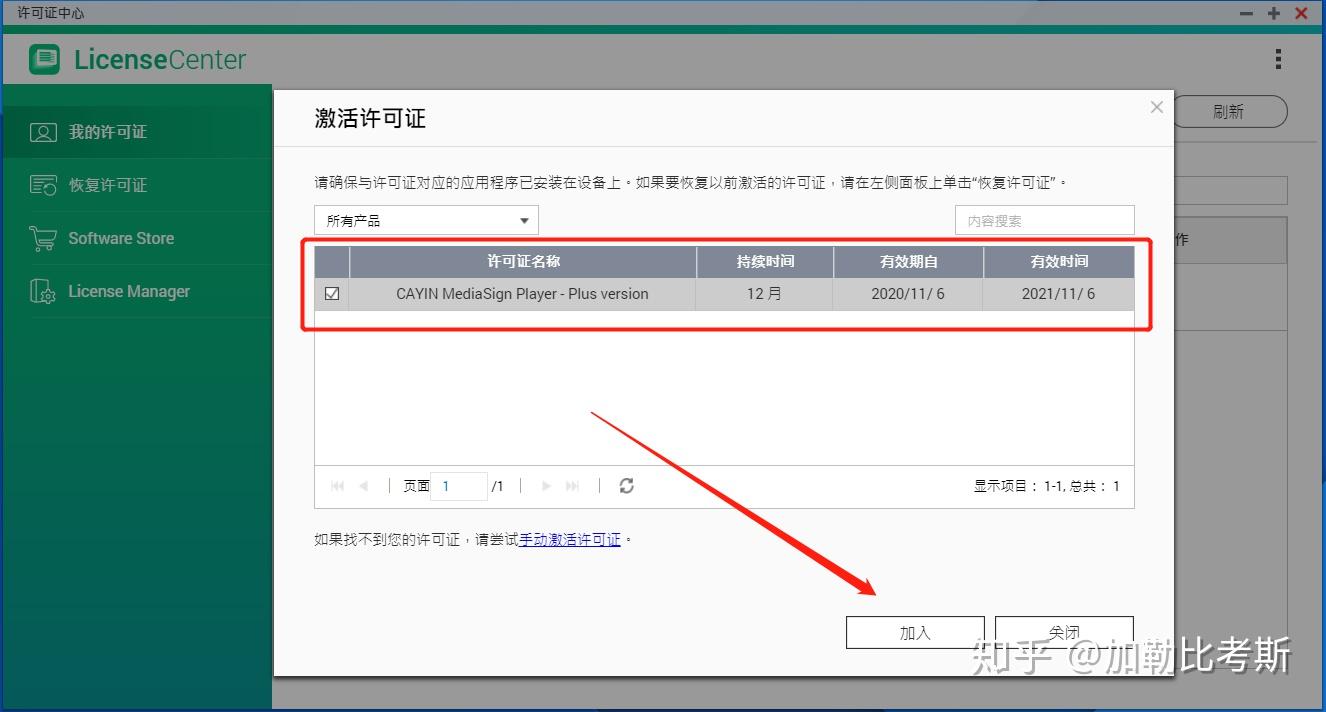This screenshot has width=1326, height=712.
Task: Open the three-dot options menu
Action: pos(1278,60)
